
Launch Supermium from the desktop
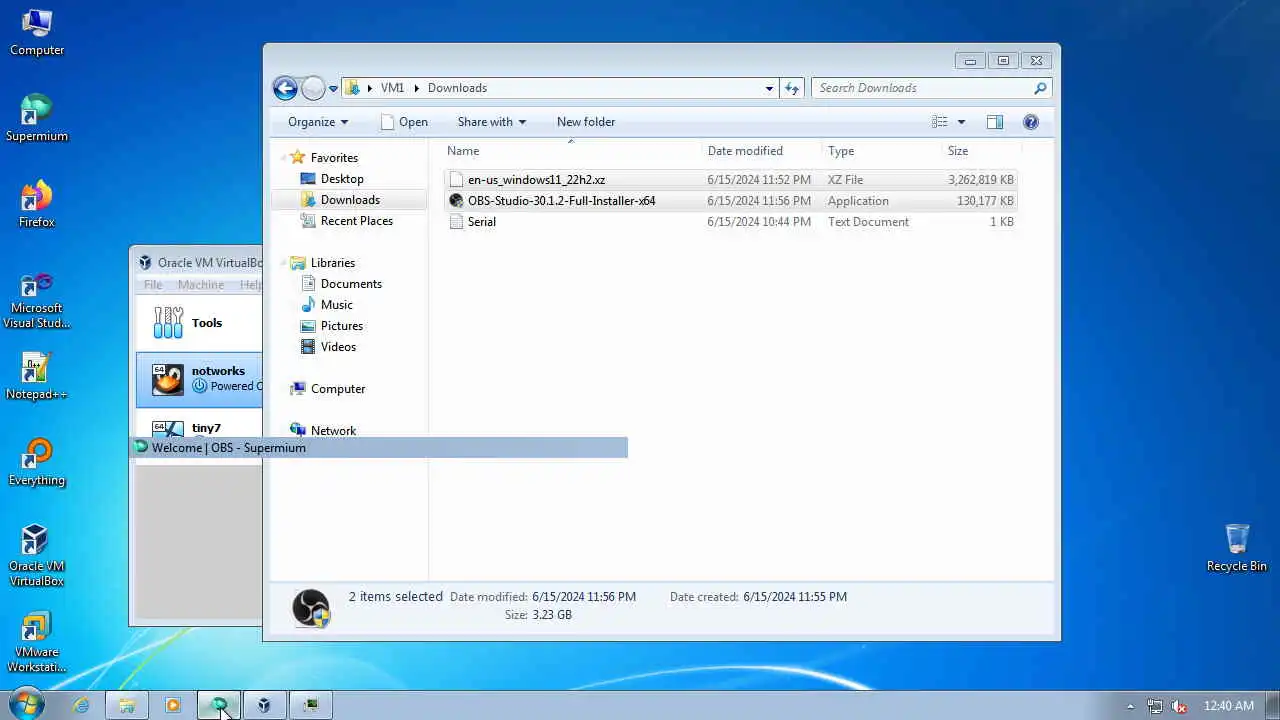pos(37,119)
